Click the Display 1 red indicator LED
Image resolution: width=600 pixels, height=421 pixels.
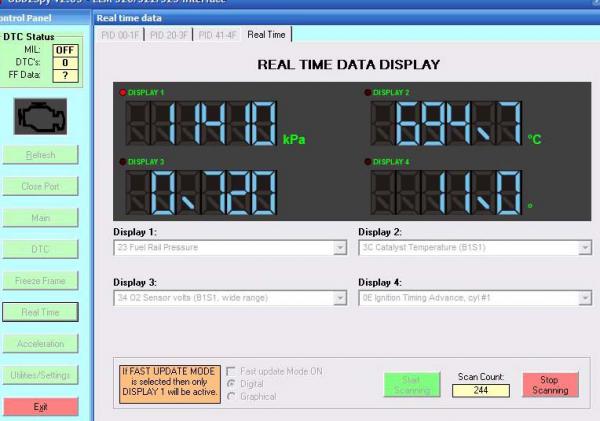pyautogui.click(x=121, y=93)
